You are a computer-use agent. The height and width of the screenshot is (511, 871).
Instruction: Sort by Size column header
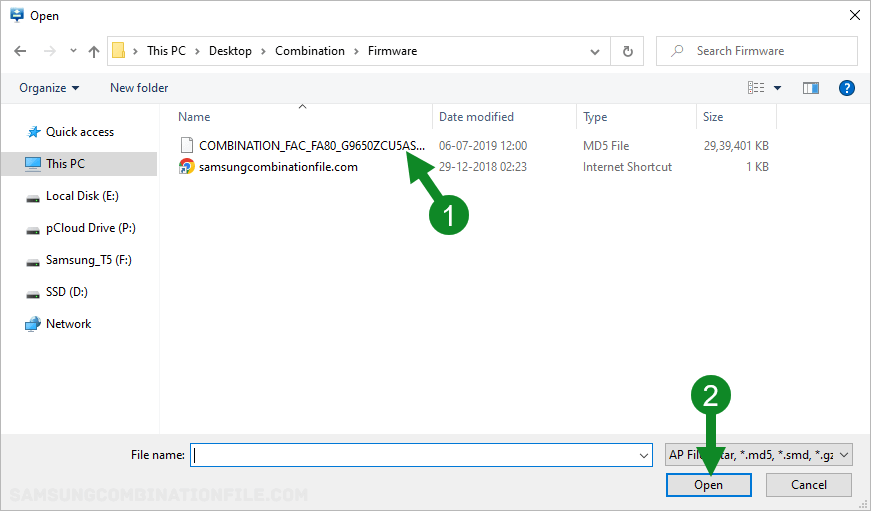coord(713,117)
